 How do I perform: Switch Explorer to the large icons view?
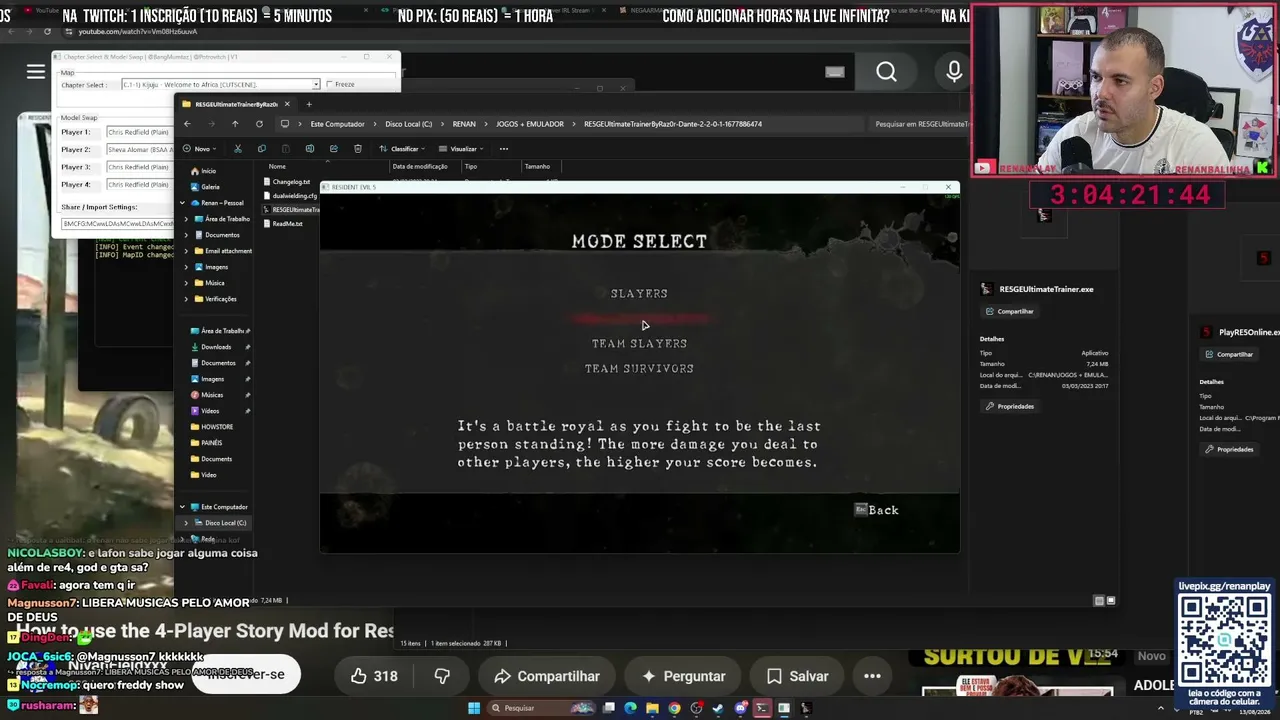pyautogui.click(x=1110, y=601)
